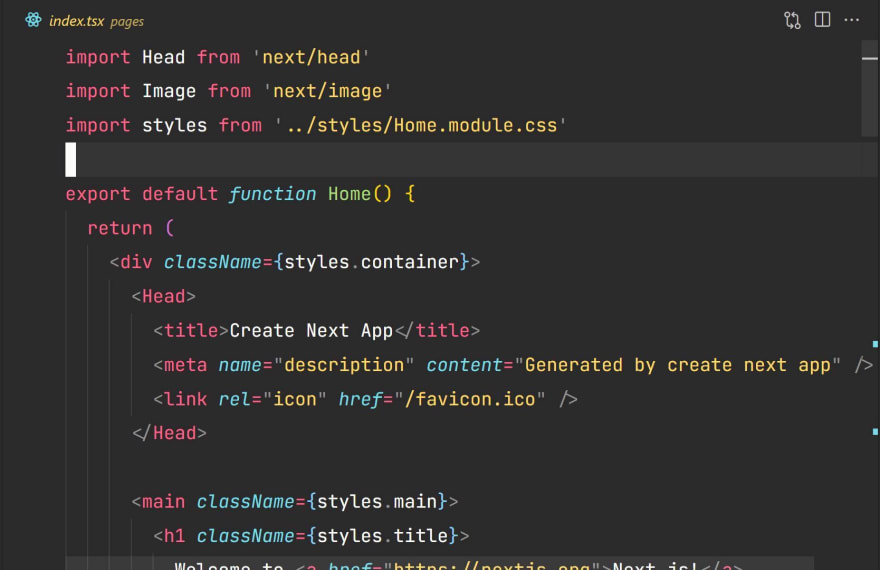Click the '../styles/Home.module.css' path string

(420, 125)
